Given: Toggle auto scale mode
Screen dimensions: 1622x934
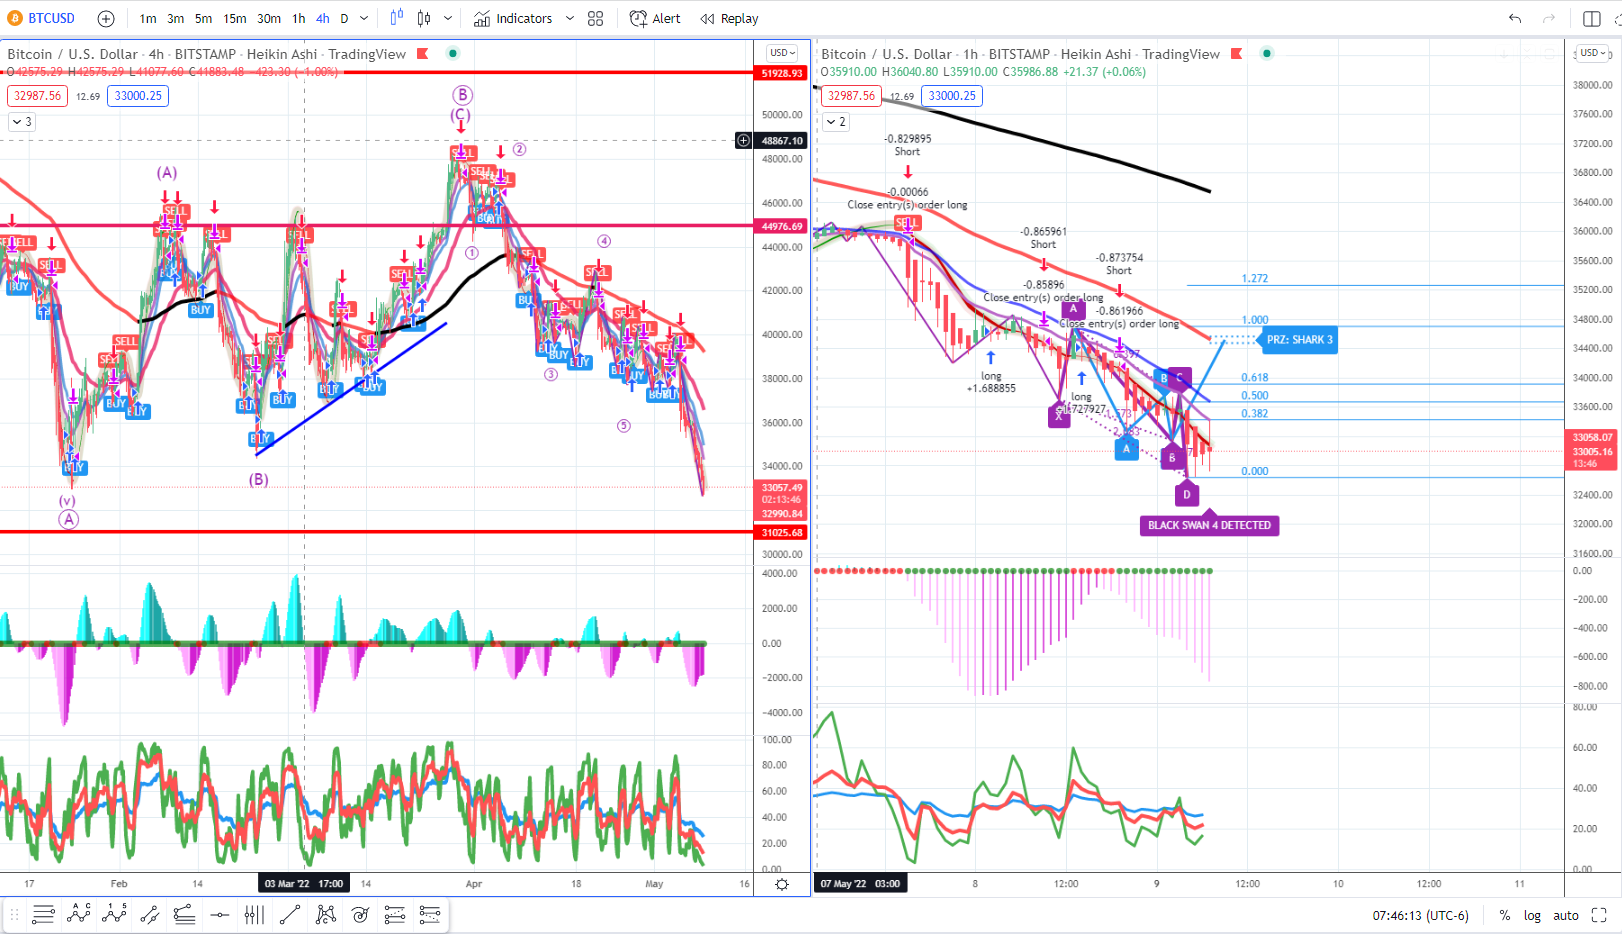Looking at the screenshot, I should point(1566,915).
